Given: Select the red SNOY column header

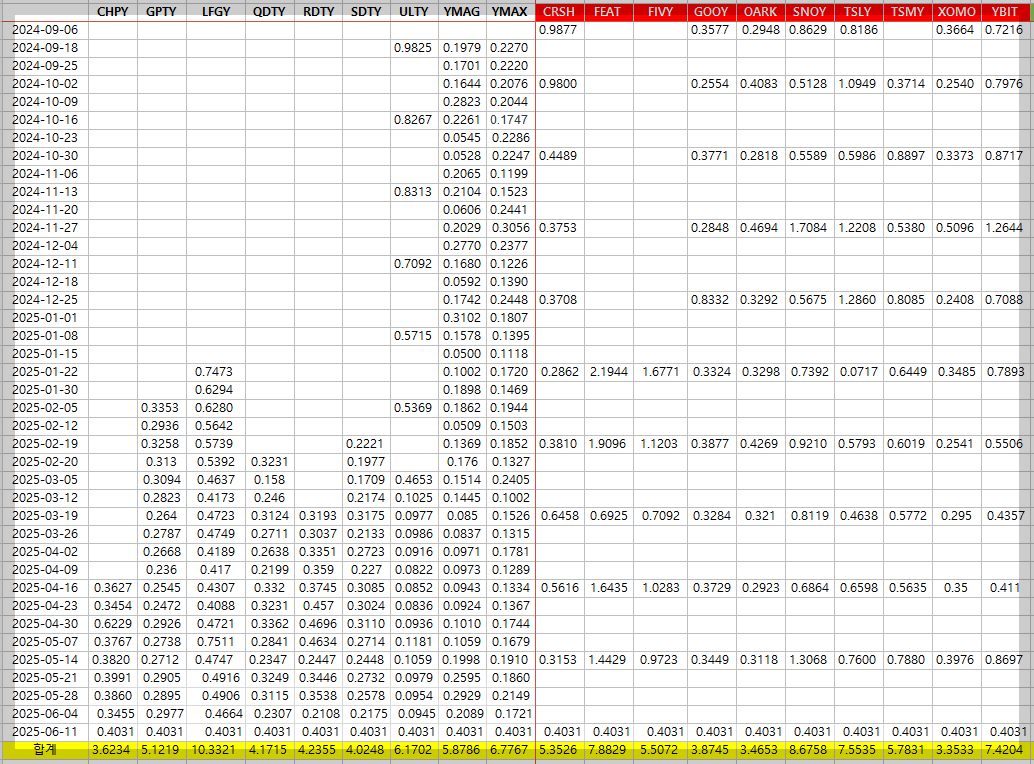Looking at the screenshot, I should point(809,11).
